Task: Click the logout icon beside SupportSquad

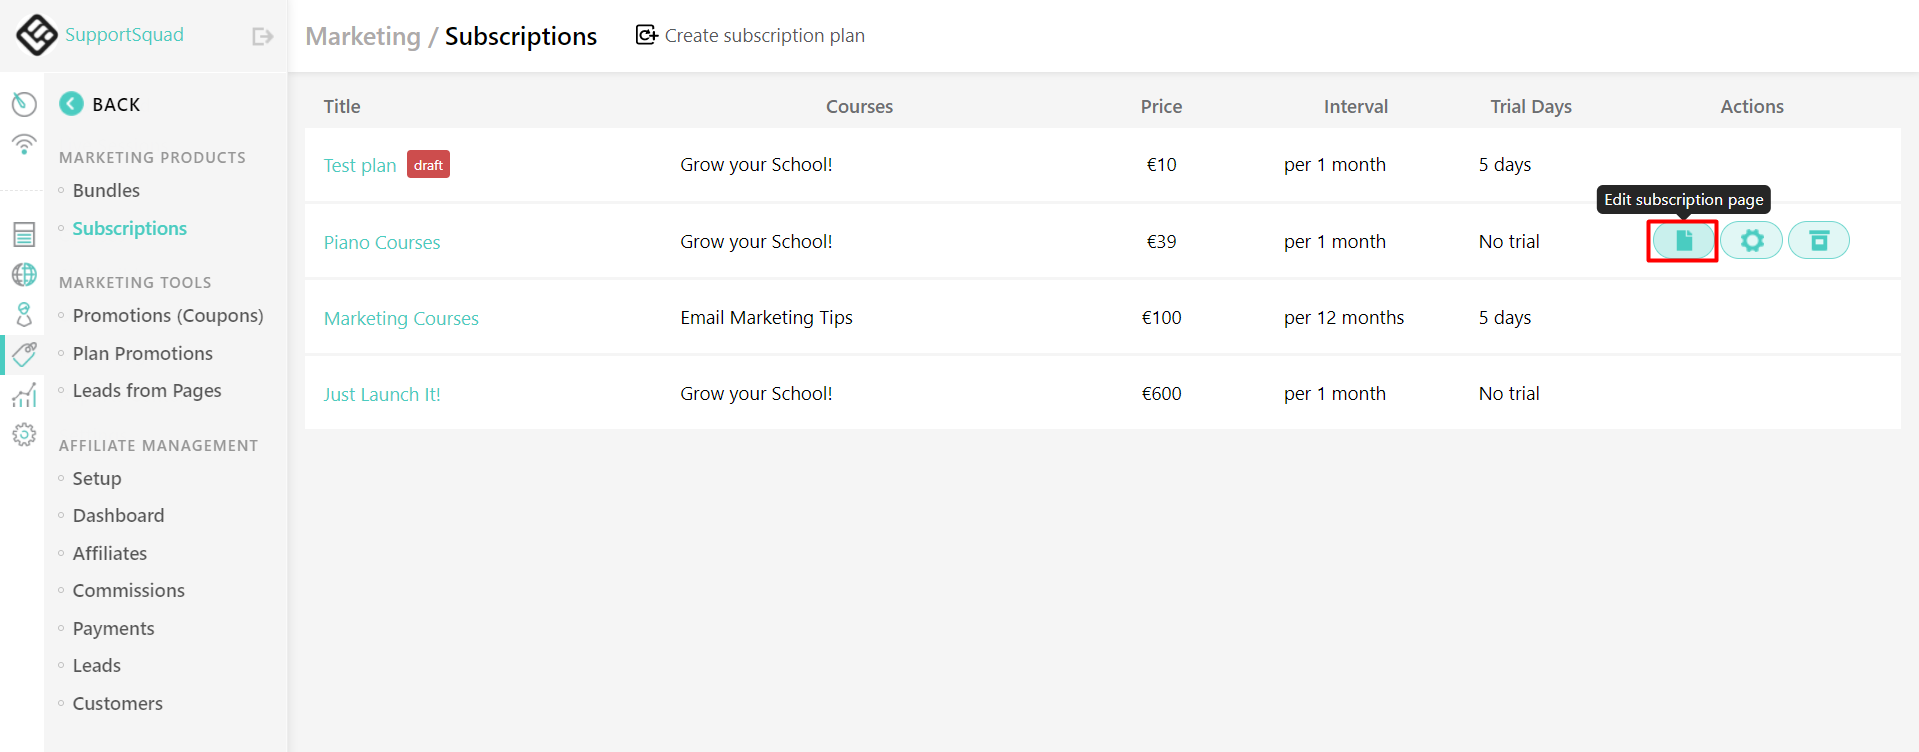Action: (x=262, y=37)
